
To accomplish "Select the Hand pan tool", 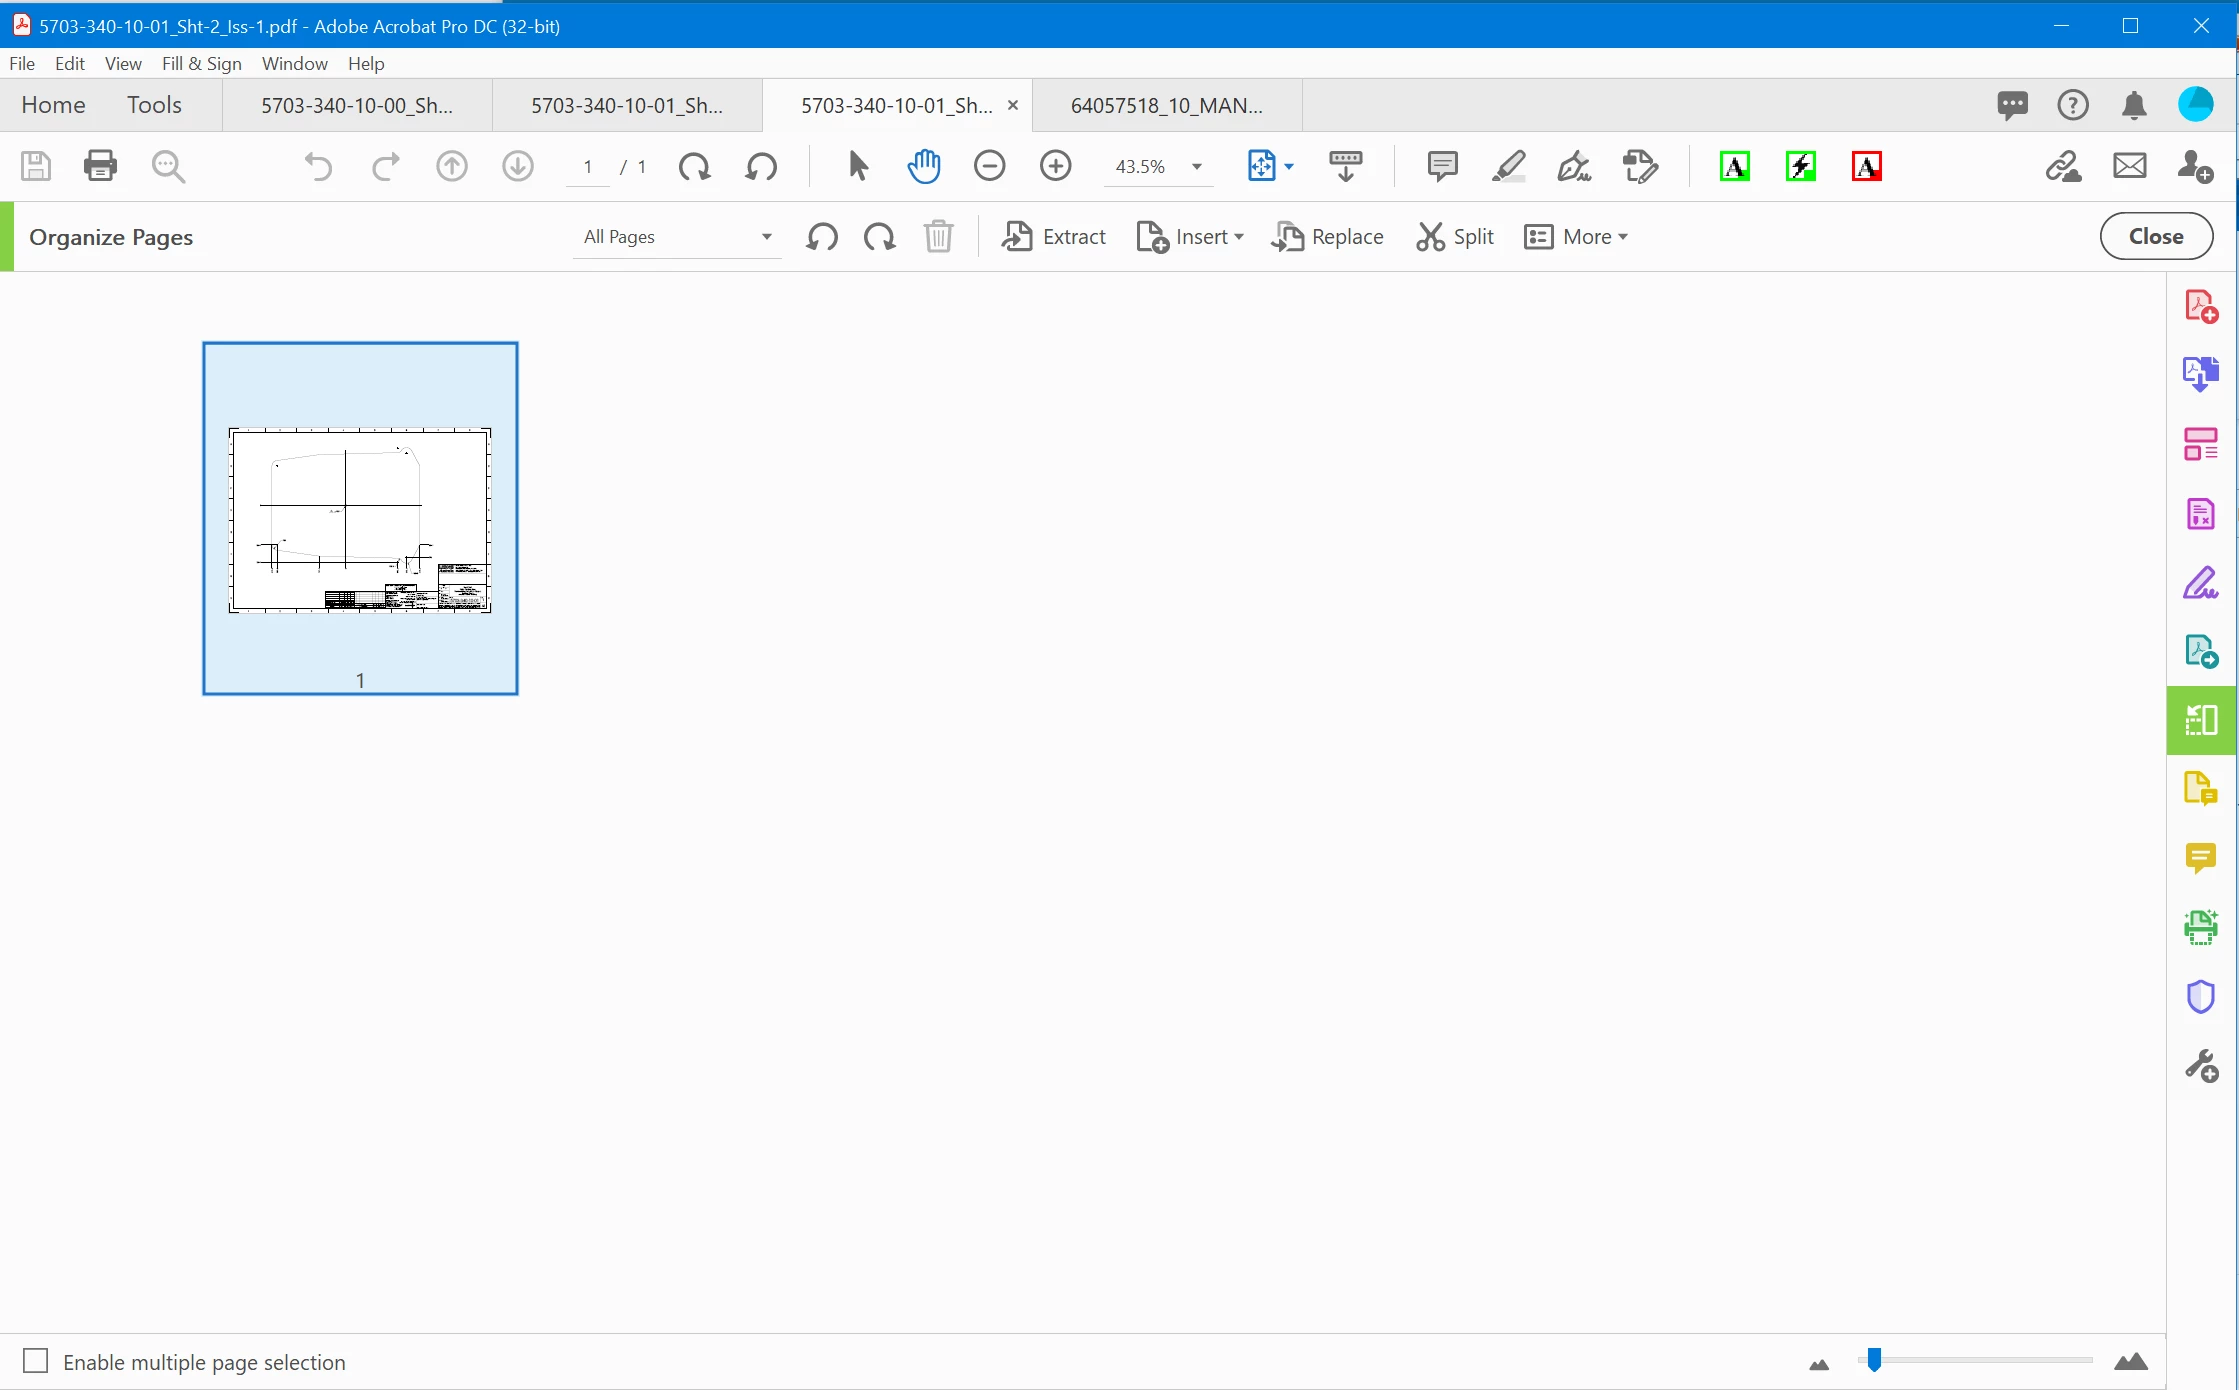I will coord(923,166).
